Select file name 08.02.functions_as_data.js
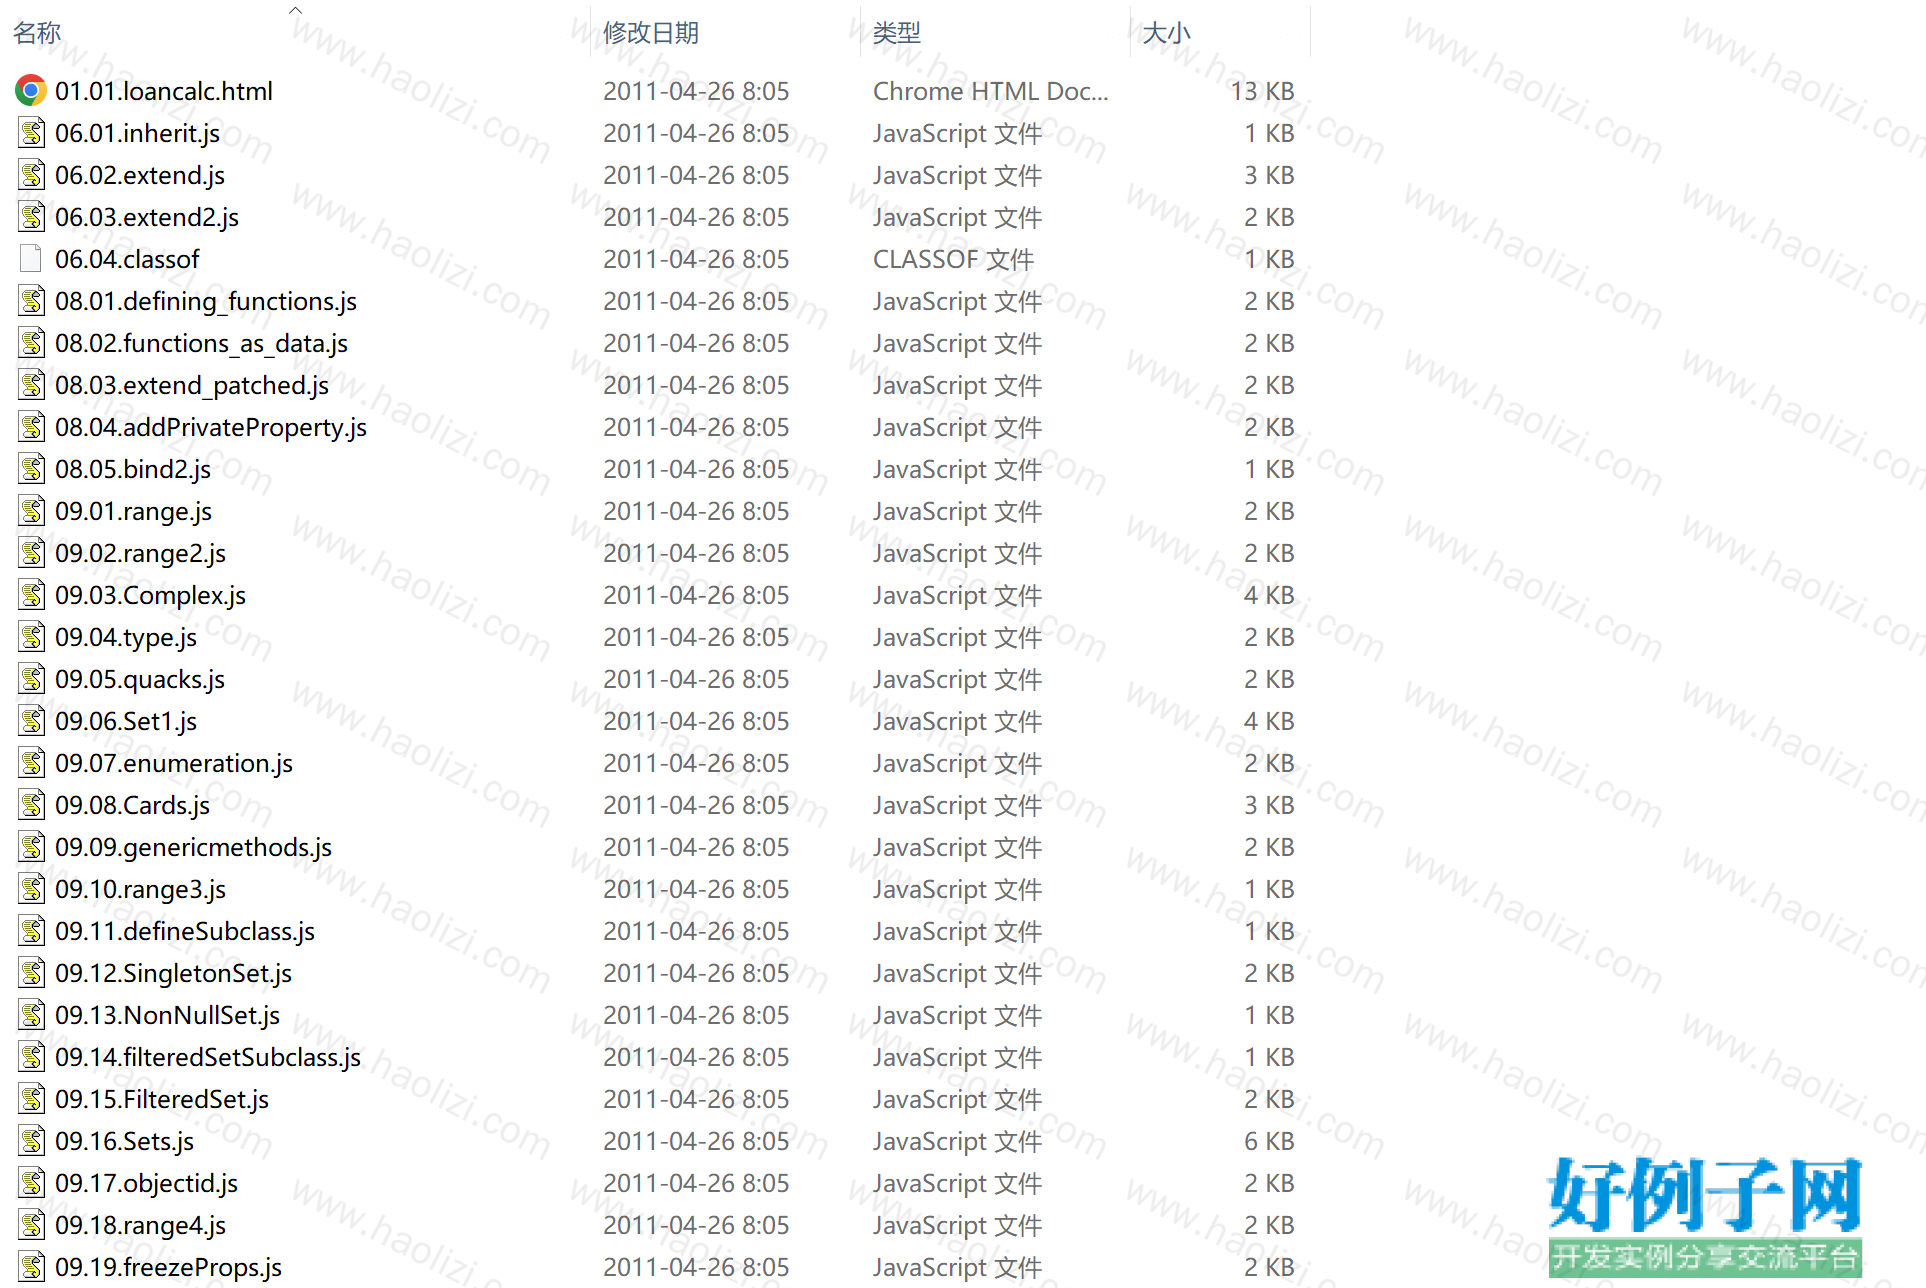The height and width of the screenshot is (1288, 1926). point(202,343)
